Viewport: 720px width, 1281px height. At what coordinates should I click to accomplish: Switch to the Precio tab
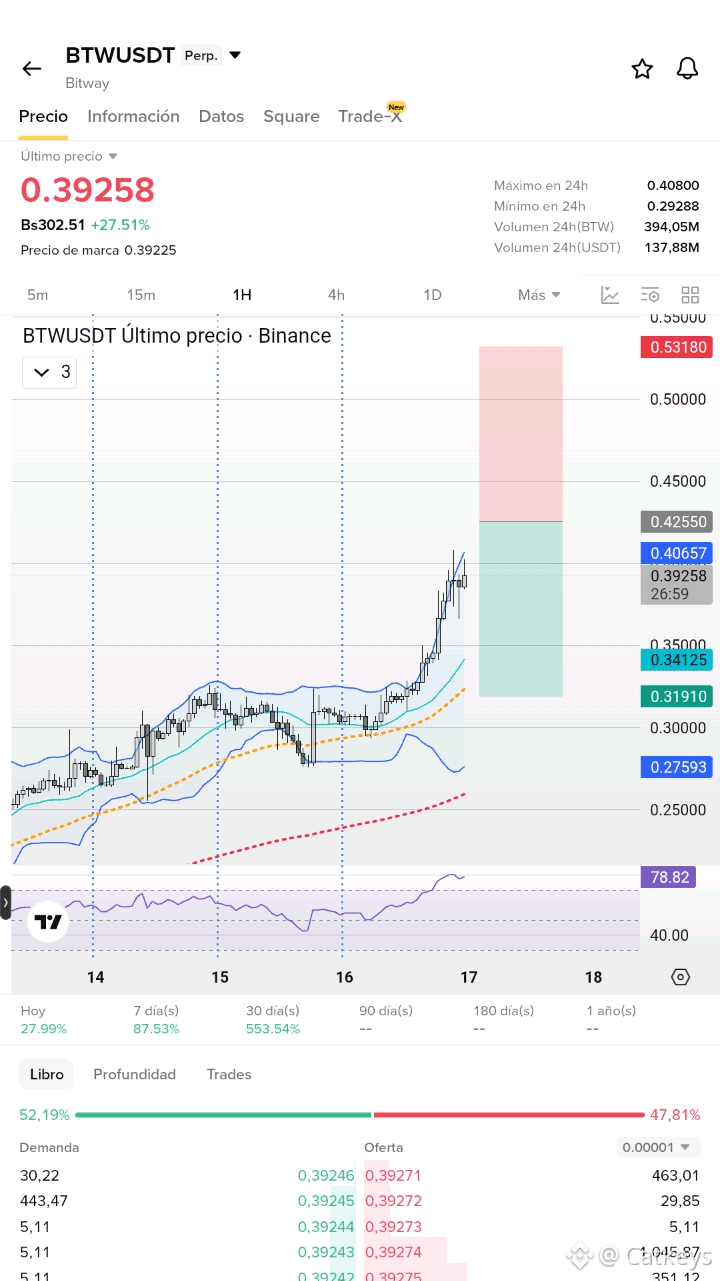pyautogui.click(x=43, y=116)
